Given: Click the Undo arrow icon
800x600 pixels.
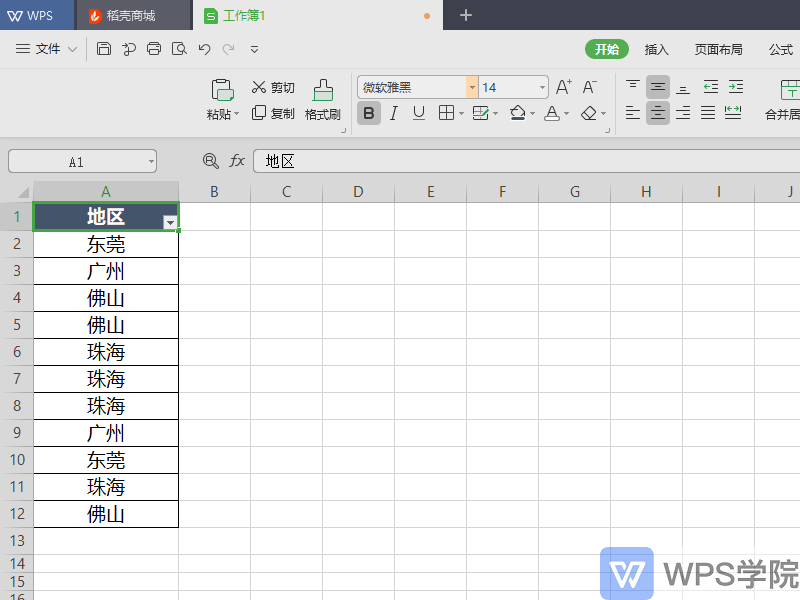Looking at the screenshot, I should (x=204, y=49).
